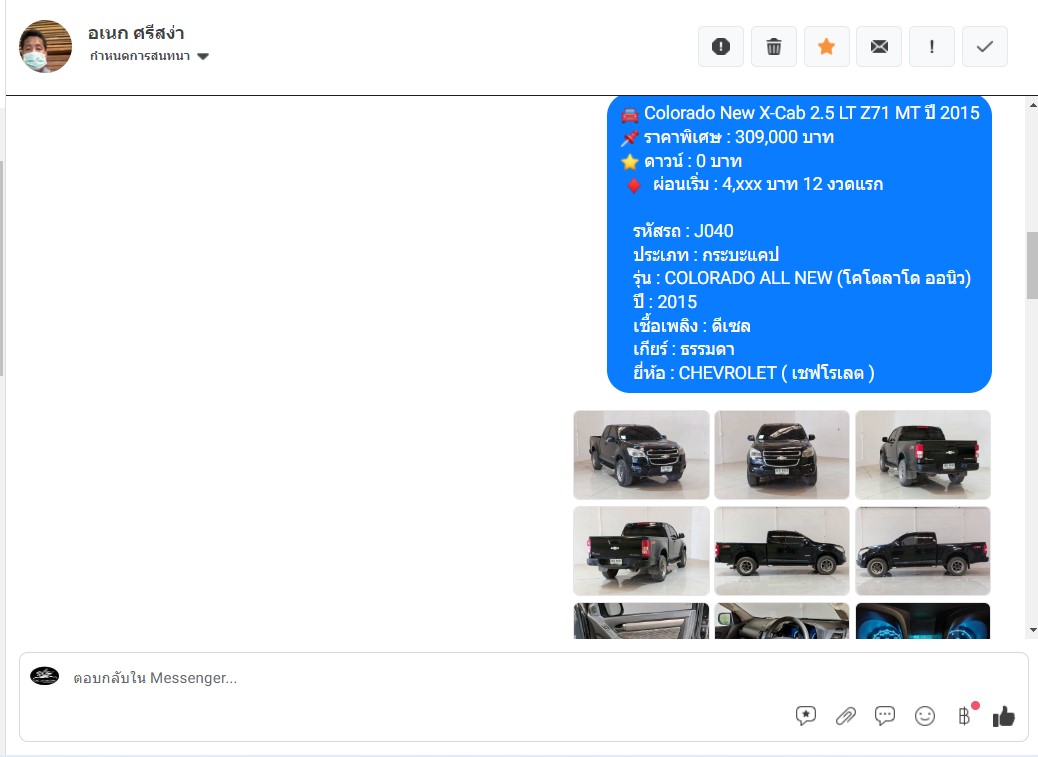Viewport: 1038px width, 757px height.
Task: Open payment request baht icon
Action: (x=965, y=716)
